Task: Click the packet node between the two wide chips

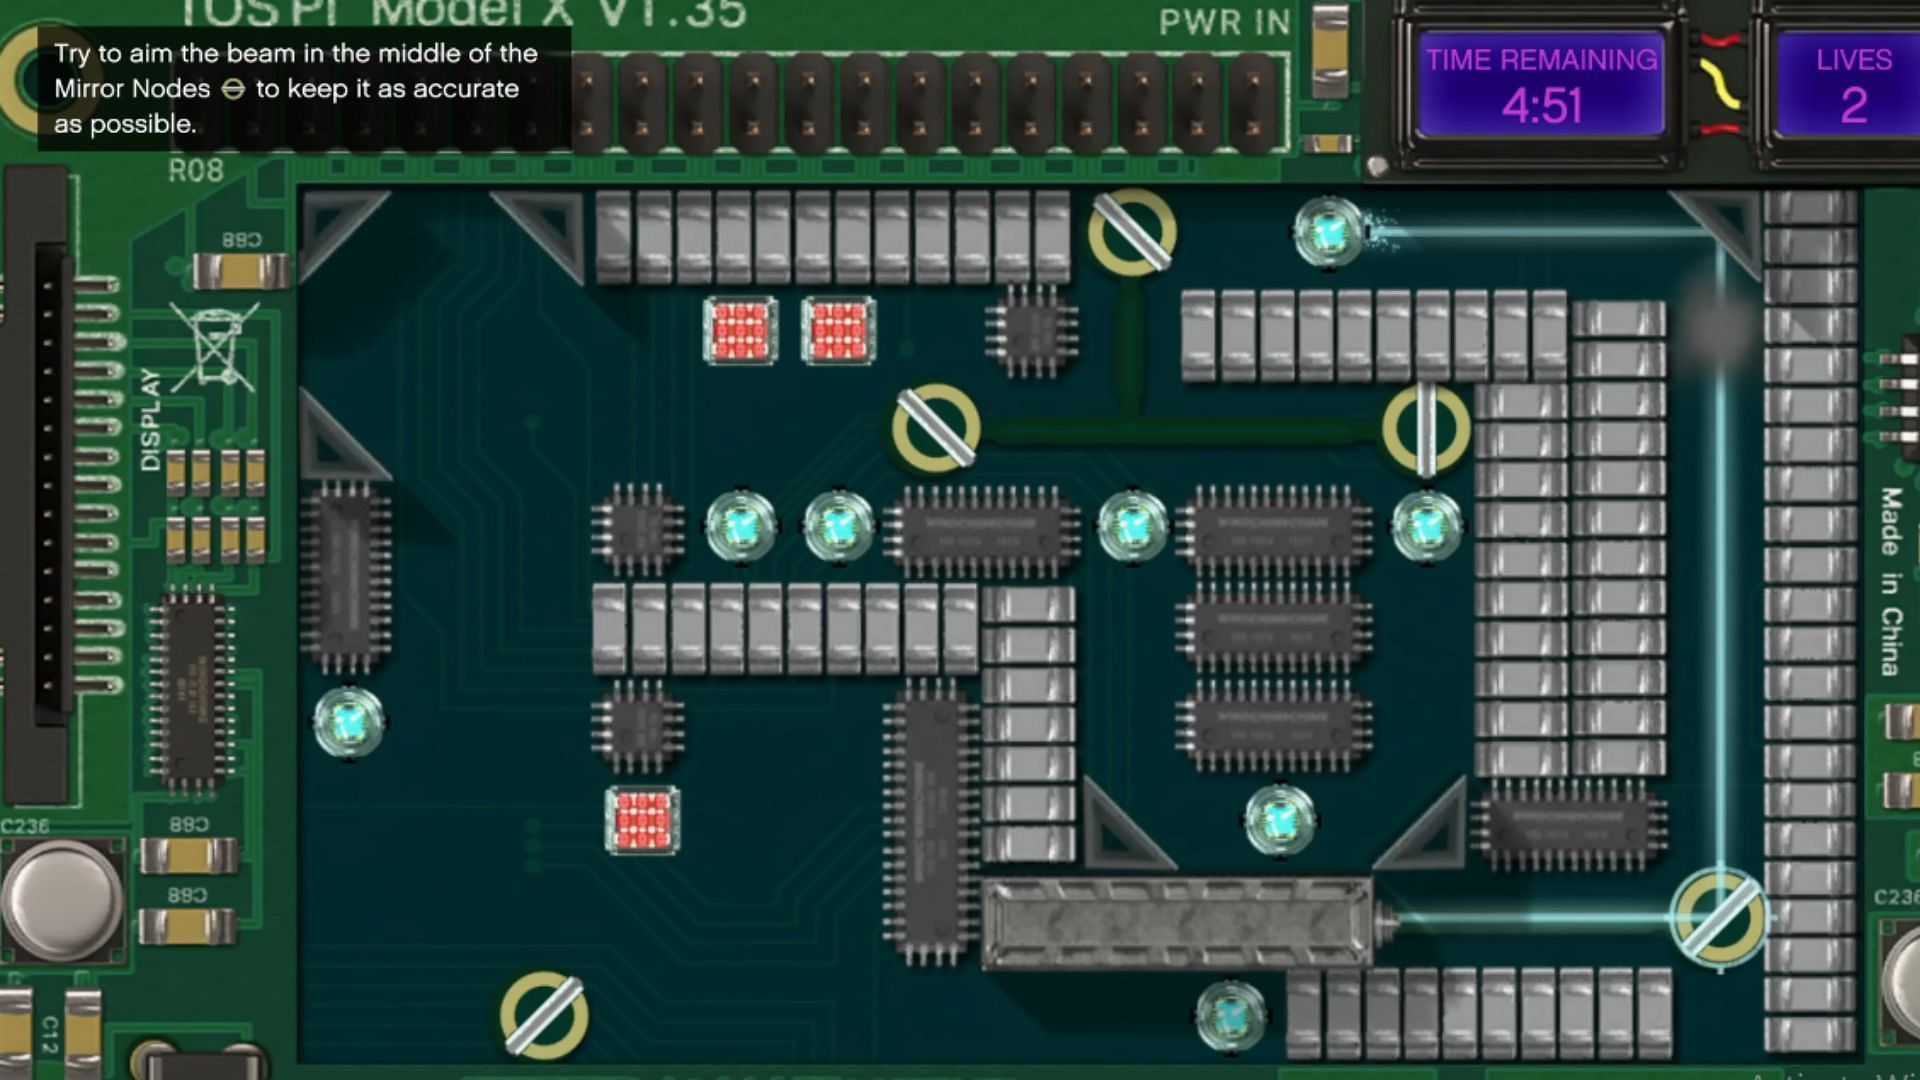Action: point(1132,525)
